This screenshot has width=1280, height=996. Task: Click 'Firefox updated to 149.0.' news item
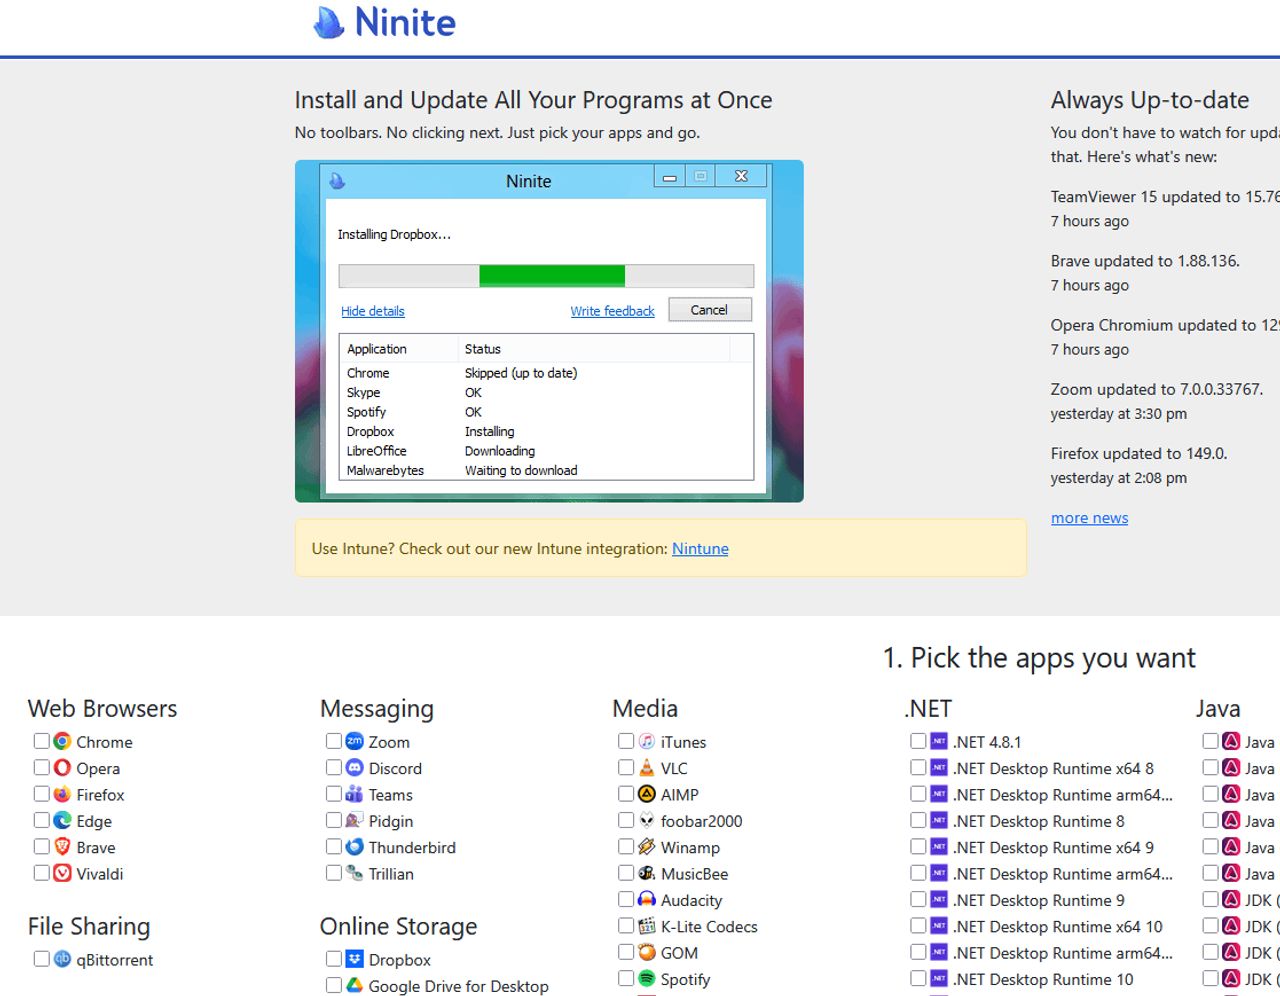coord(1139,453)
